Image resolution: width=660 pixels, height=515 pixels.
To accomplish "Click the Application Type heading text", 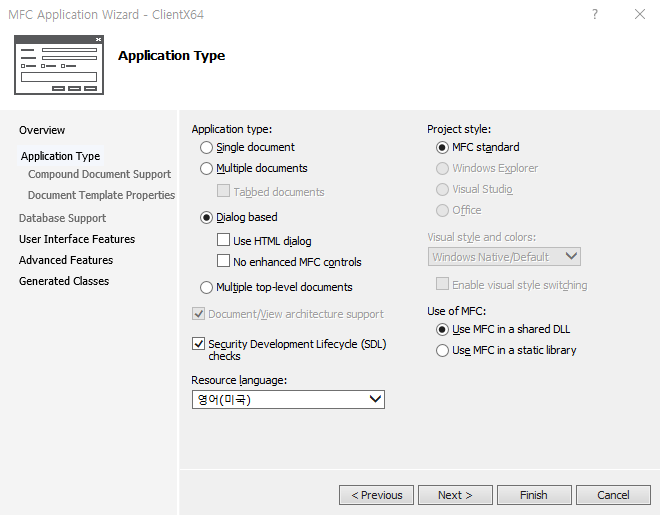I will (x=171, y=56).
